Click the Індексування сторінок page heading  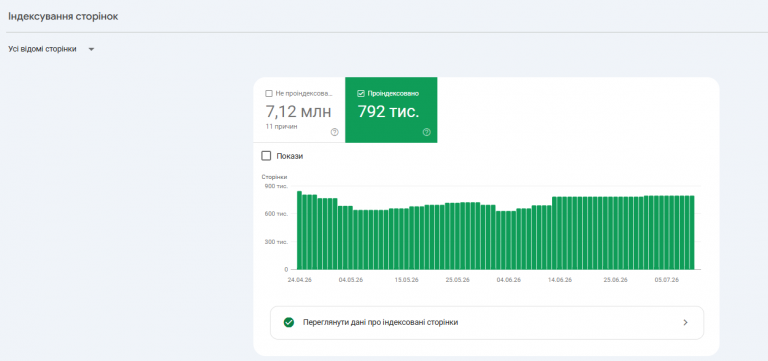63,17
